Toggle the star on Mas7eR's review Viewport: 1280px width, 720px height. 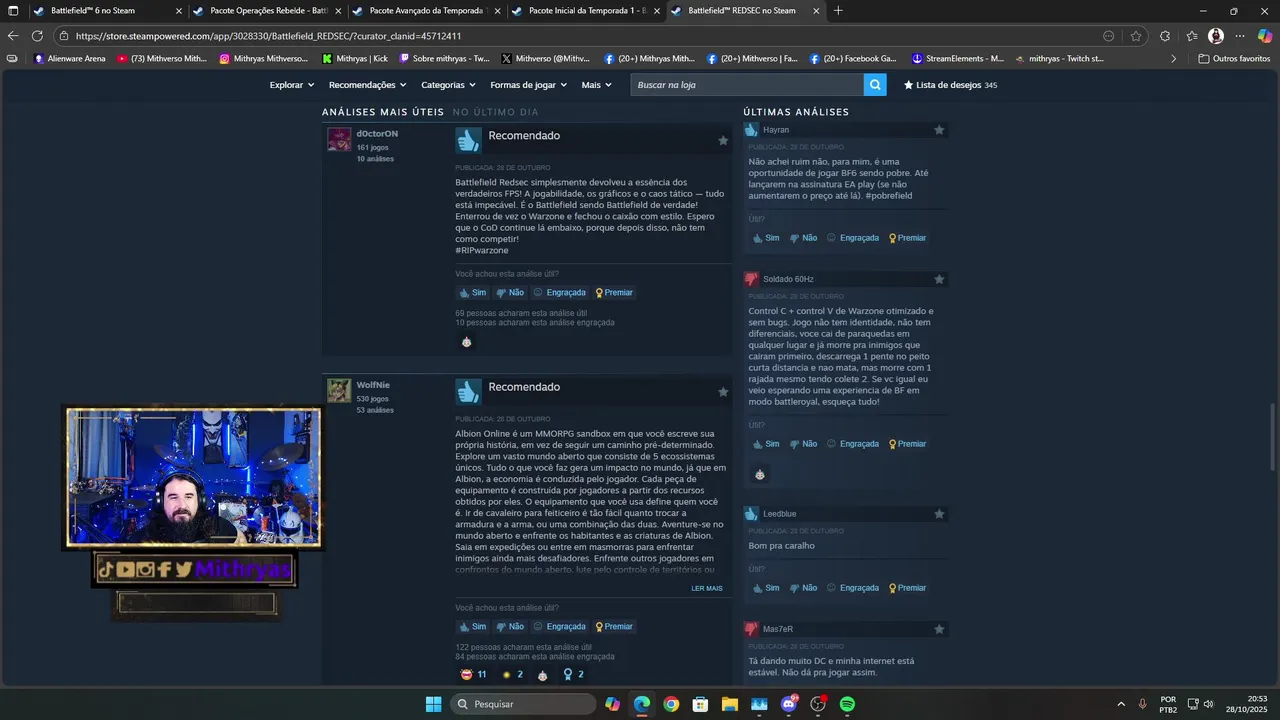939,629
